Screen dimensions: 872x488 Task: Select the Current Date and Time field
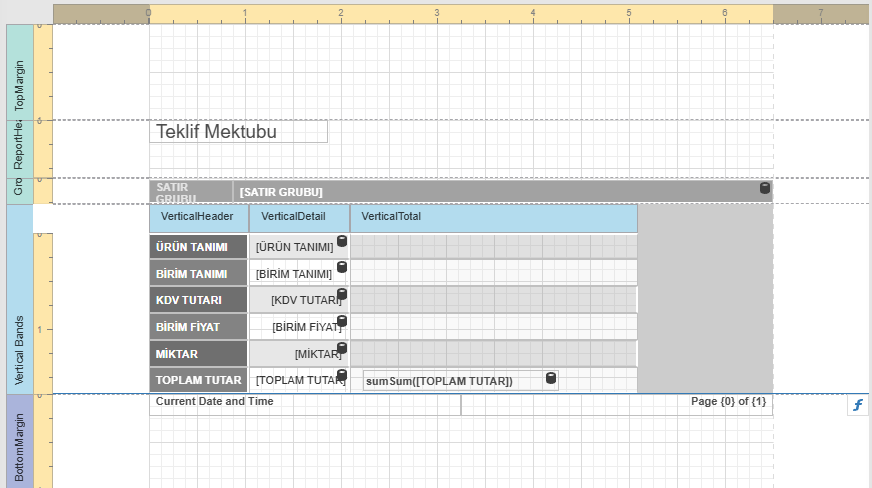[305, 404]
